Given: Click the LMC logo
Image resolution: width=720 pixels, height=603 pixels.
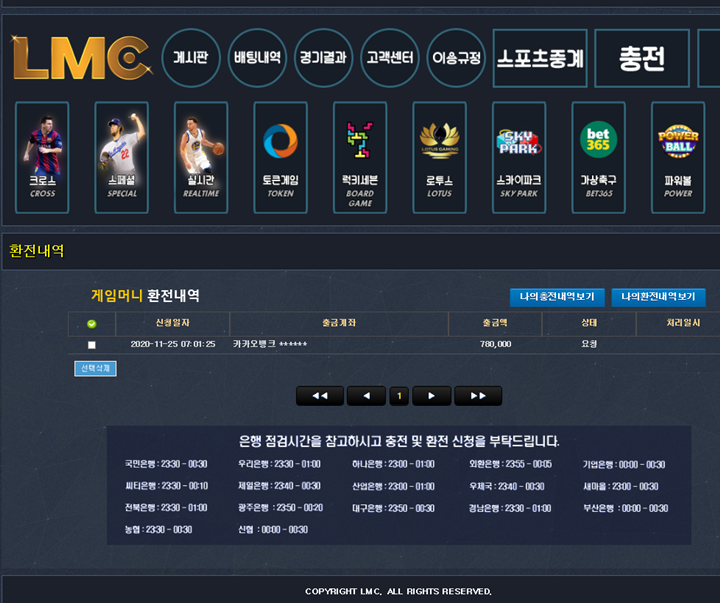Looking at the screenshot, I should pyautogui.click(x=82, y=58).
